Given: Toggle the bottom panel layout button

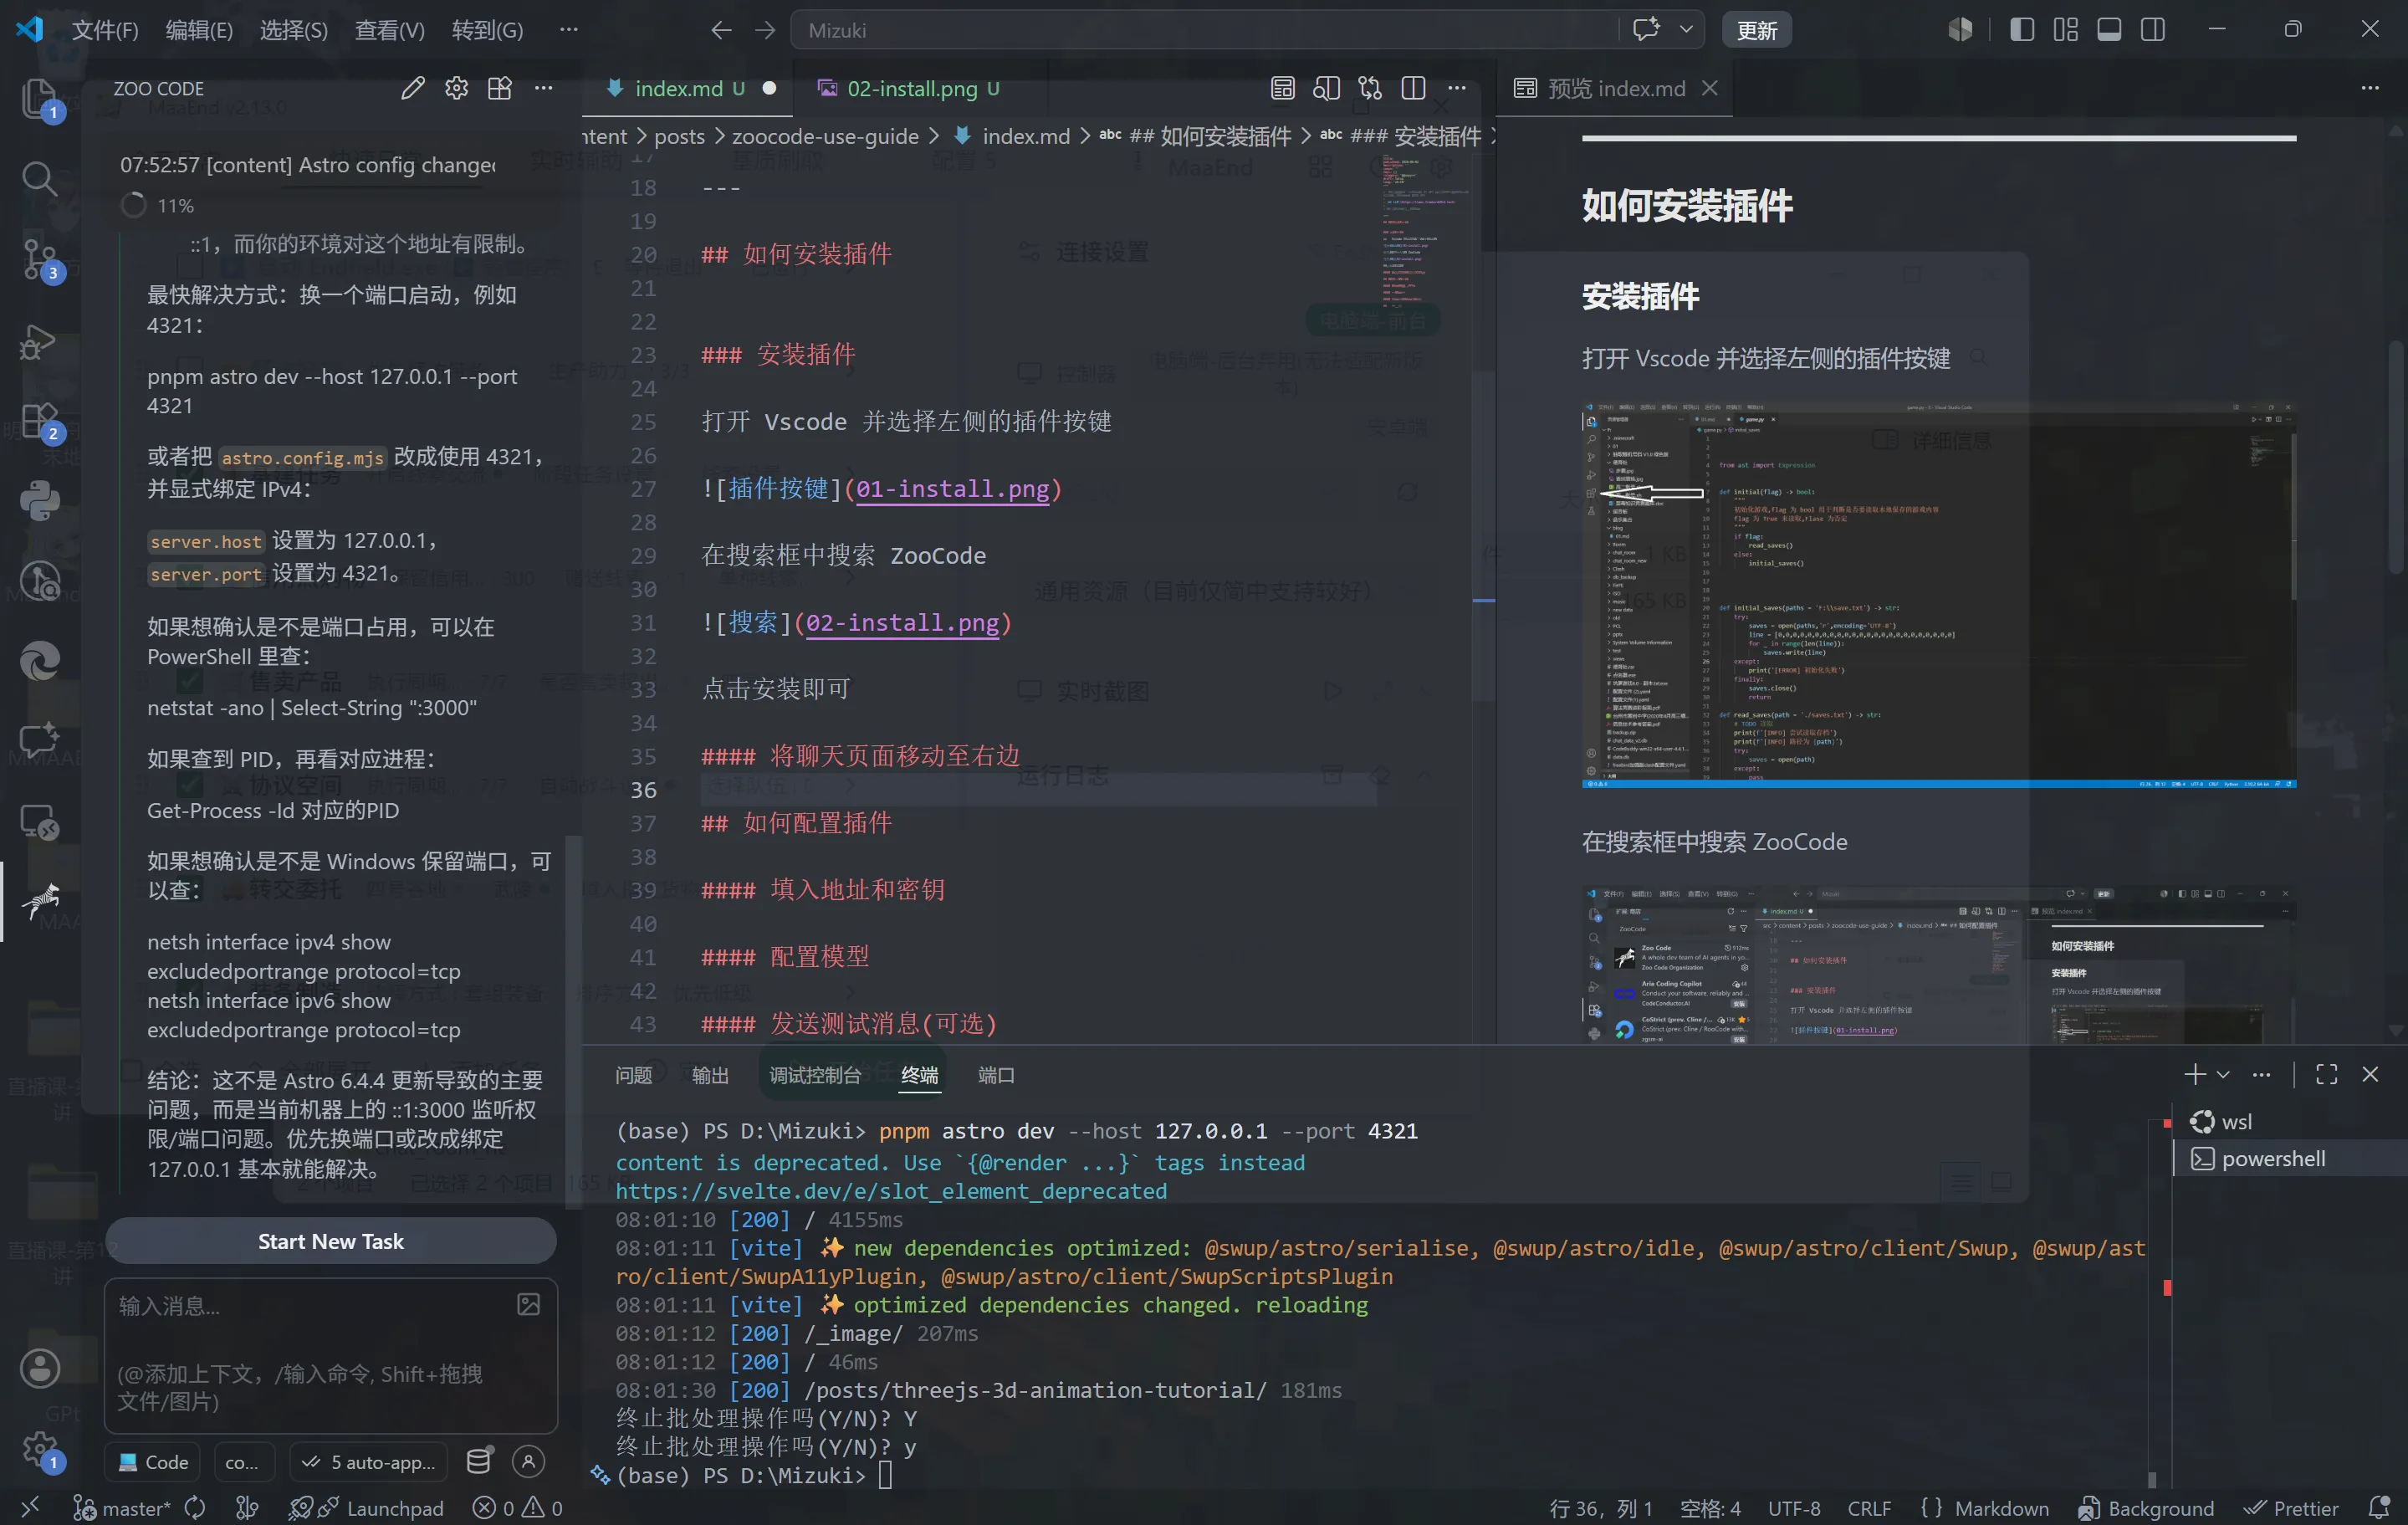Looking at the screenshot, I should coord(2109,30).
